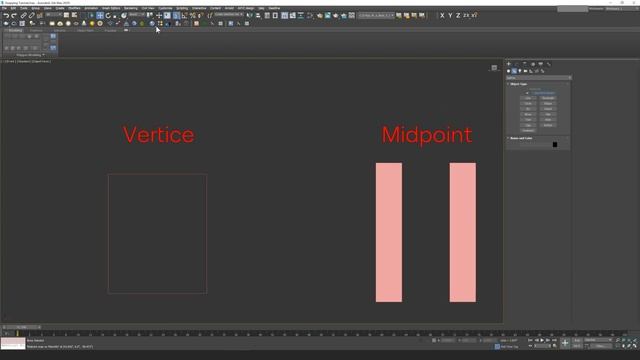Switch to the Object Paint ribbon tab
Screen dimensions: 640x360
pos(85,30)
